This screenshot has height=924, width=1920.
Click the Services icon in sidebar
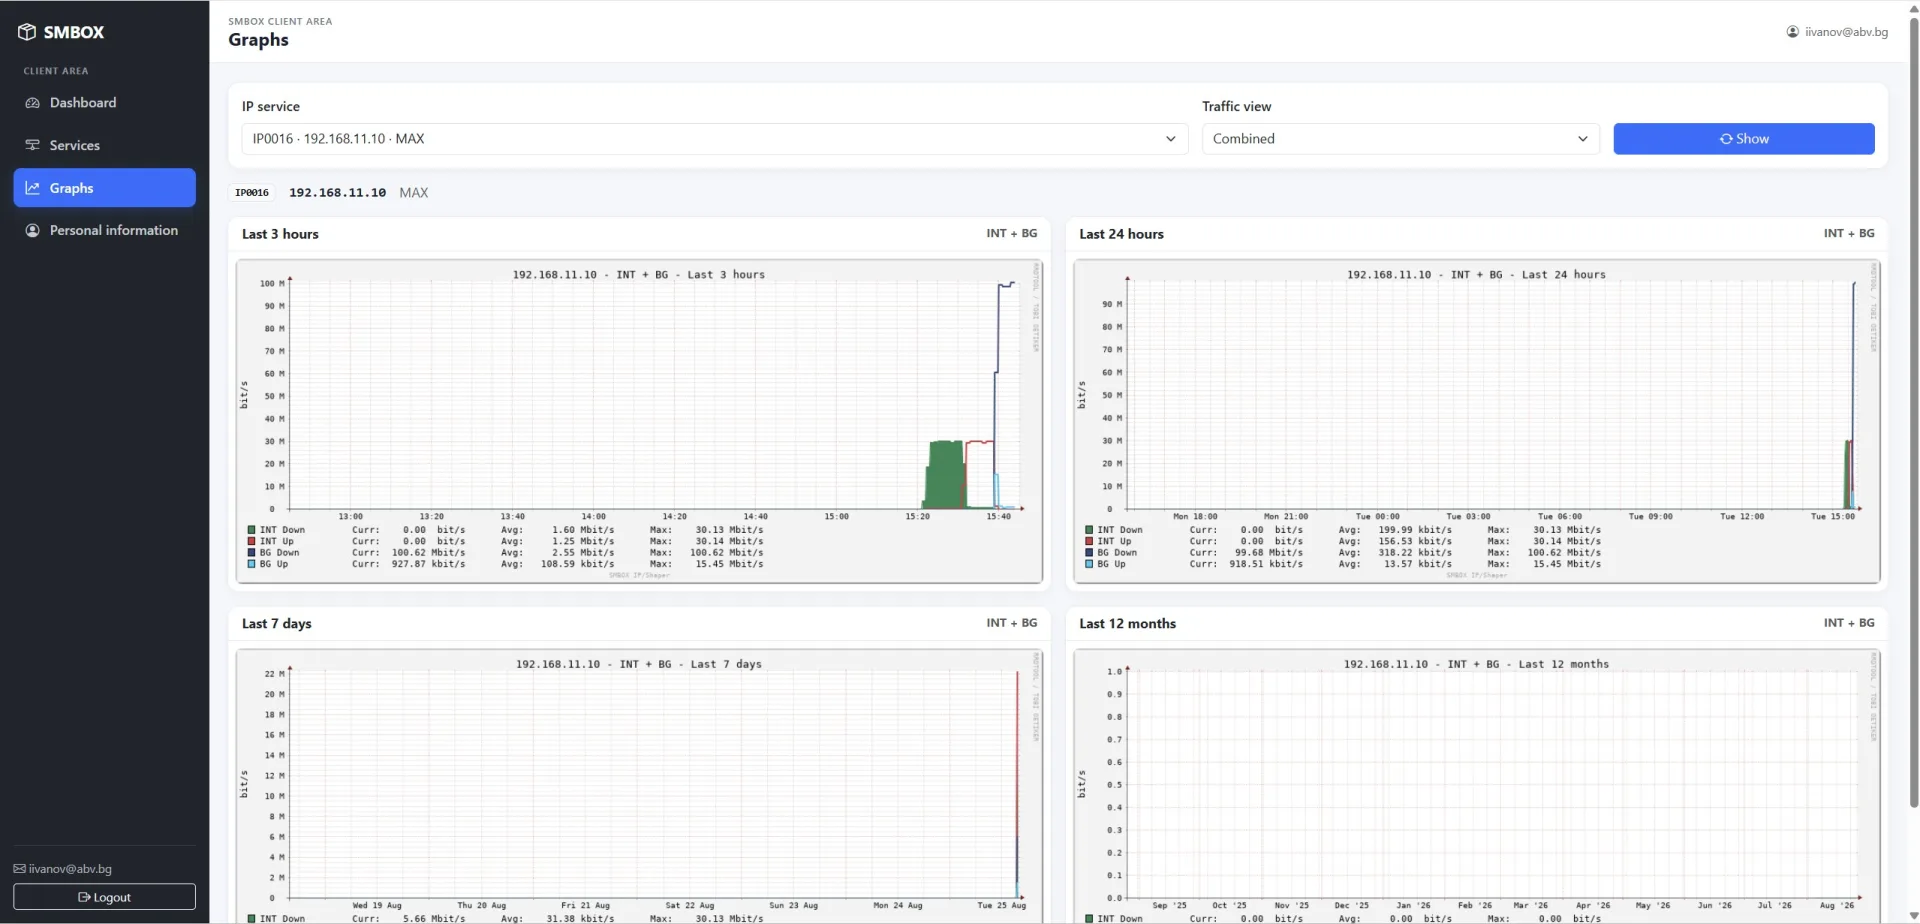click(32, 145)
